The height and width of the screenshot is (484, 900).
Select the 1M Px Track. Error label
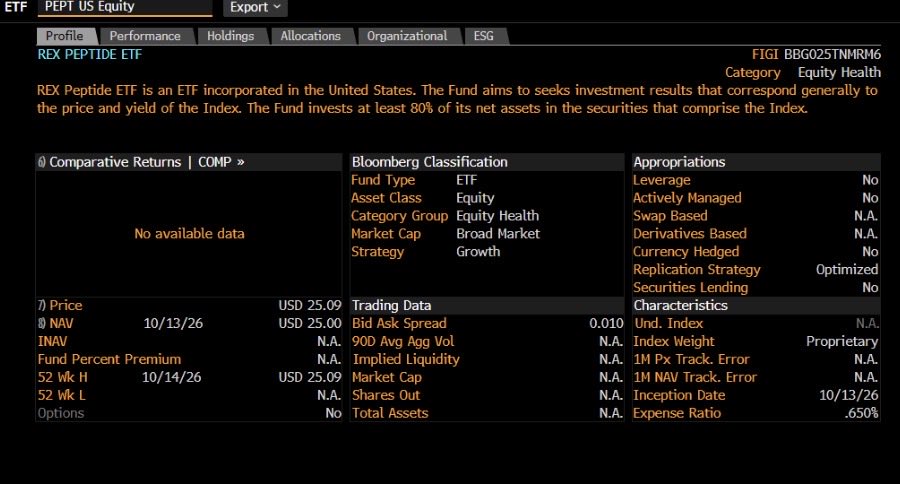coord(692,359)
